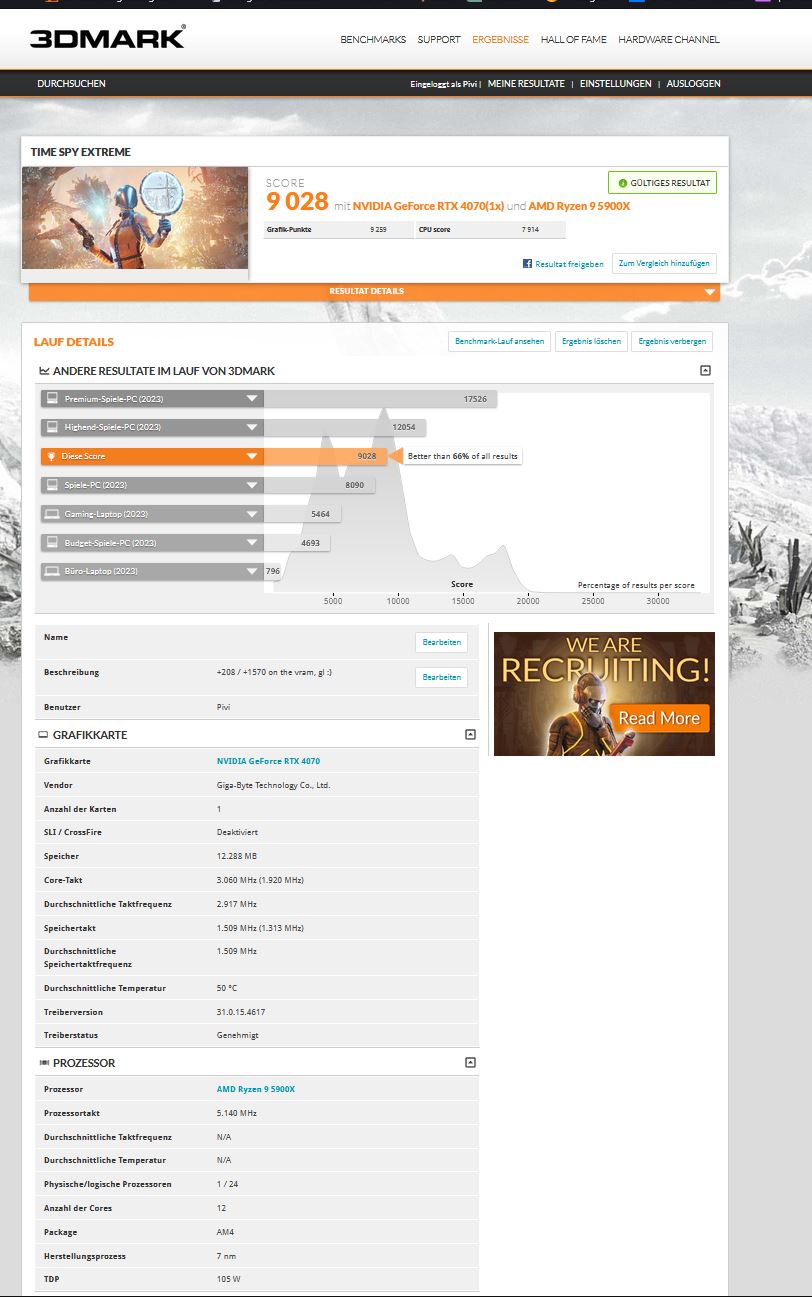Open AMD Ryzen 9 5900X link in Prozessor row
Screen dimensions: 812x1297
tap(256, 1089)
